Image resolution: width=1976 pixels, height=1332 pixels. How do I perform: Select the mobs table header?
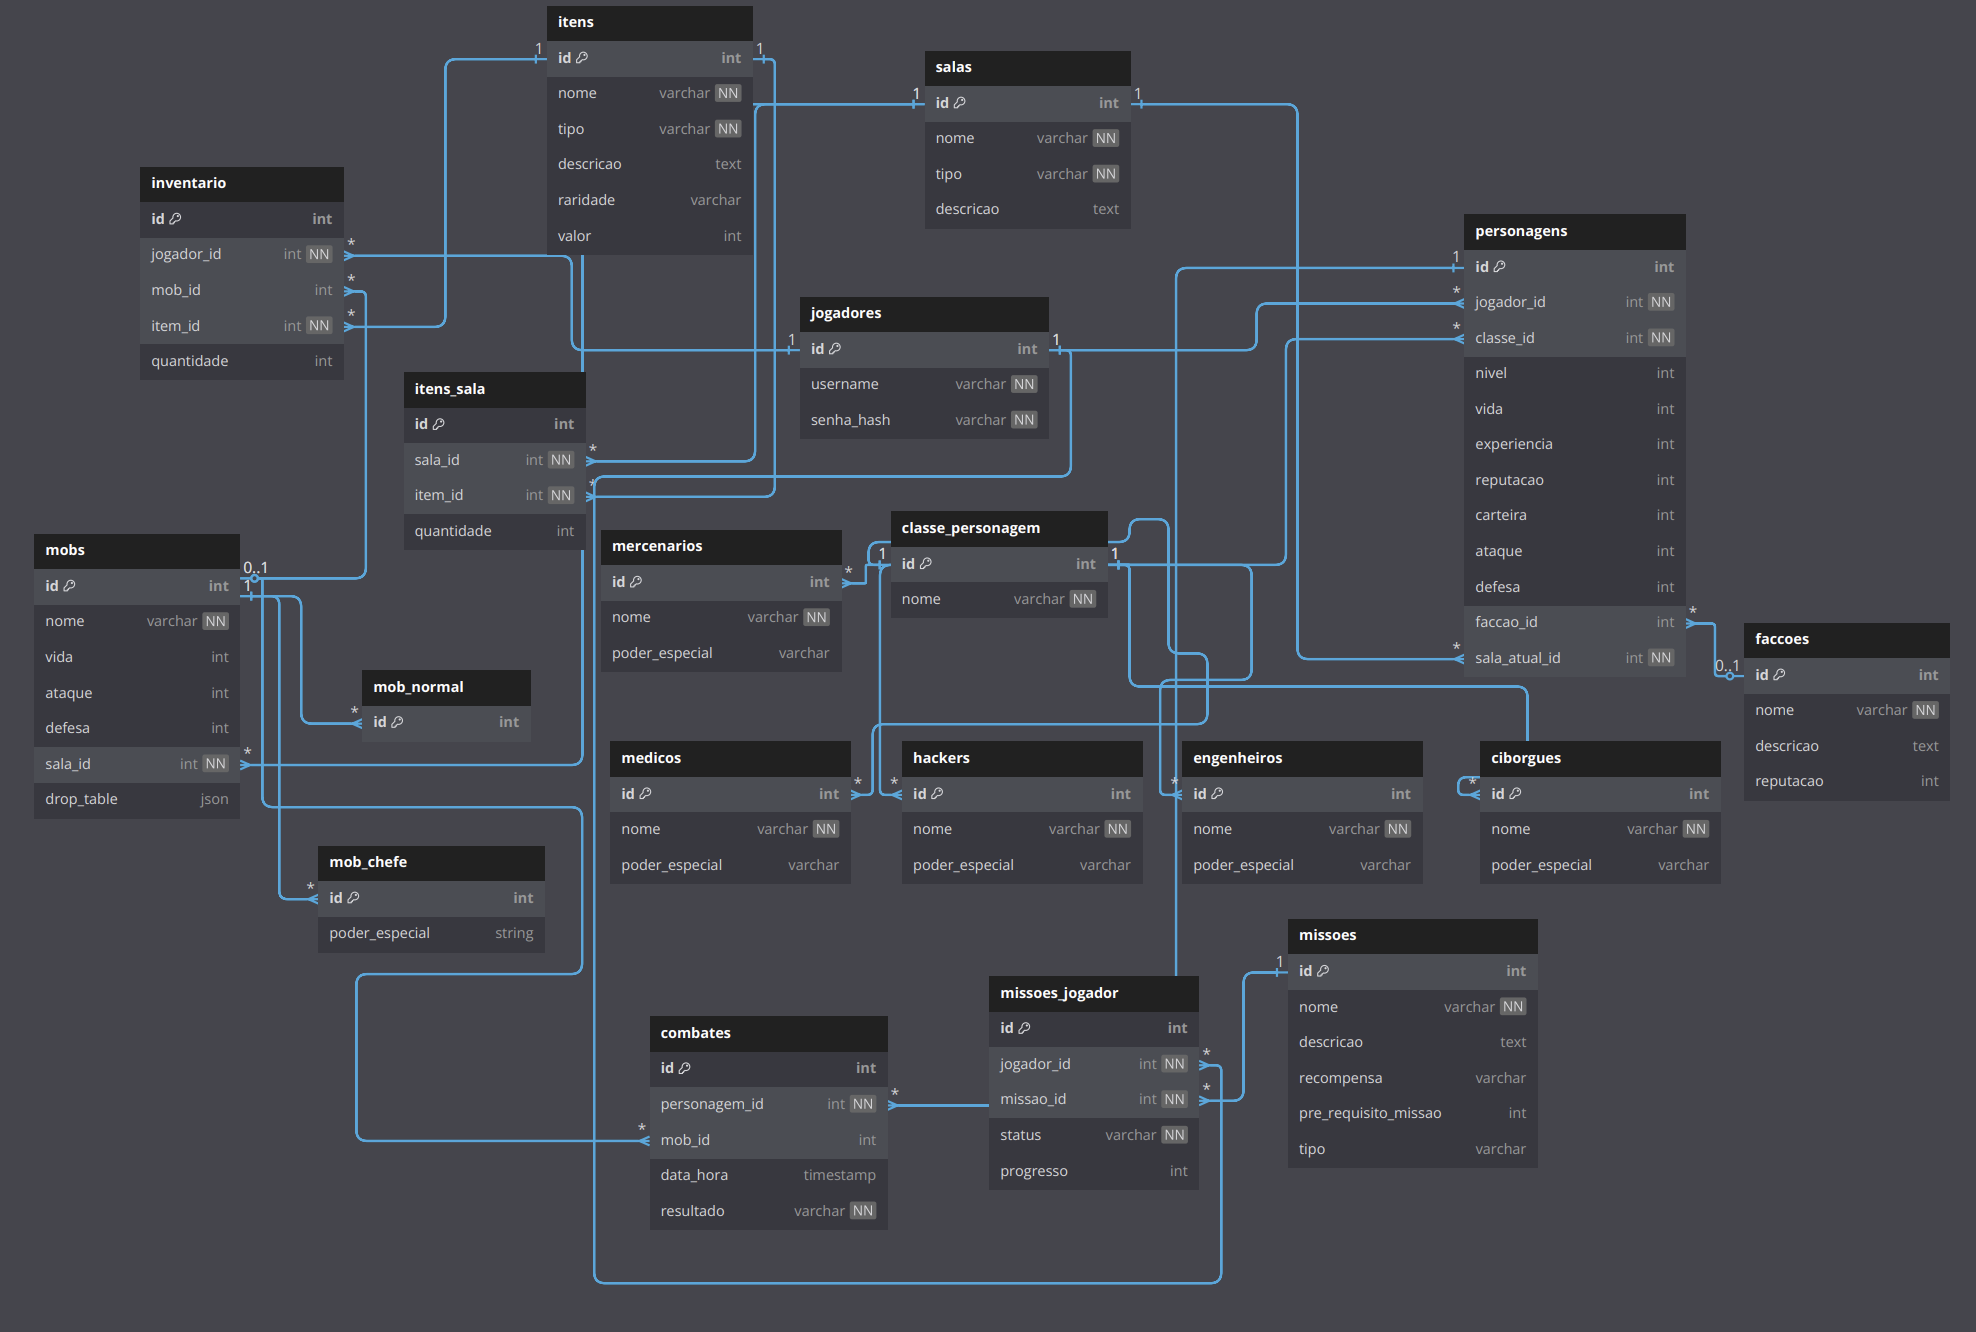click(x=137, y=550)
